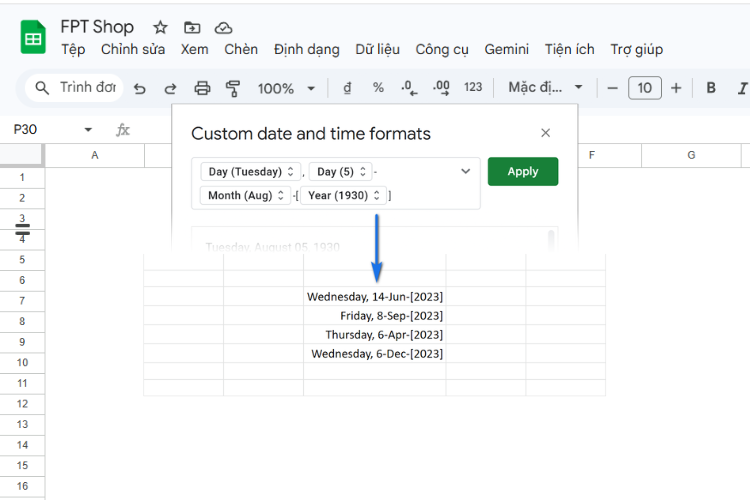
Task: Open the Name box dropdown arrow
Action: (88, 130)
